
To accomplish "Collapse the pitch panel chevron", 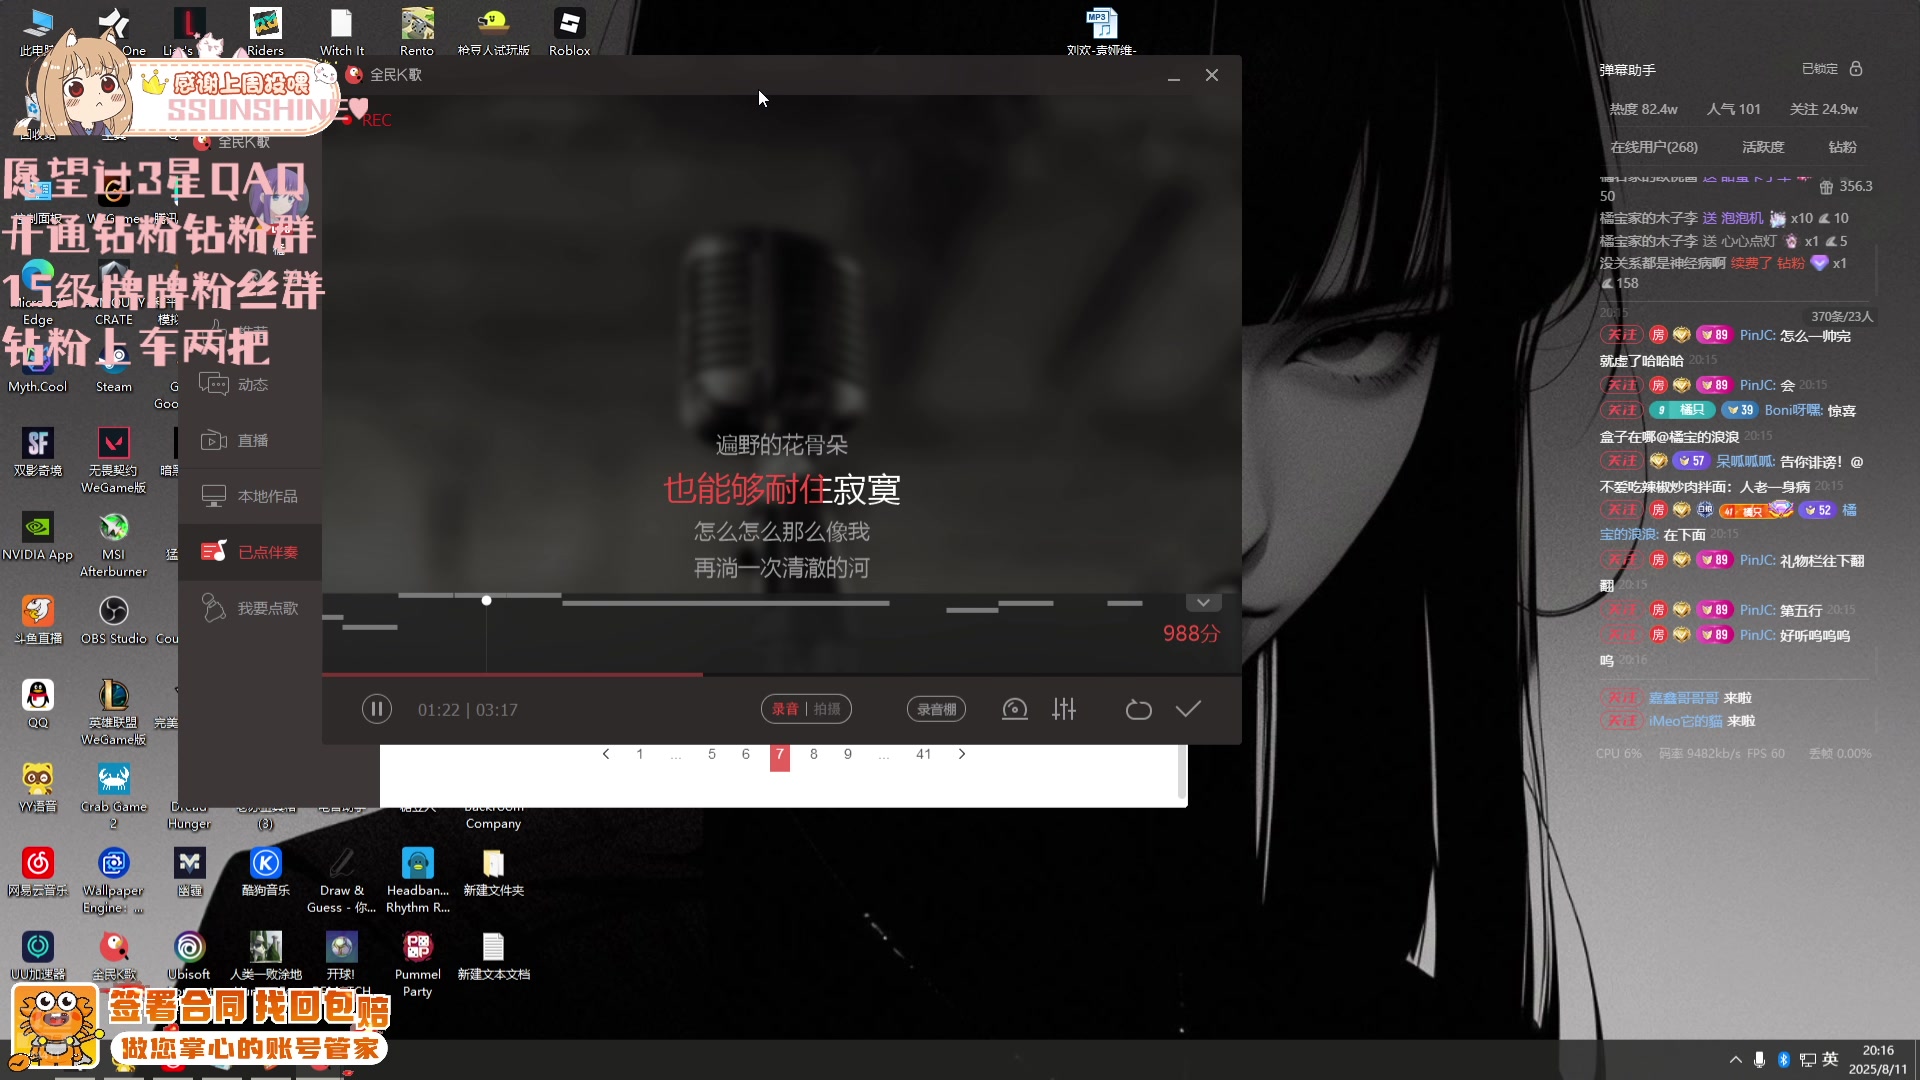I will 1203,603.
